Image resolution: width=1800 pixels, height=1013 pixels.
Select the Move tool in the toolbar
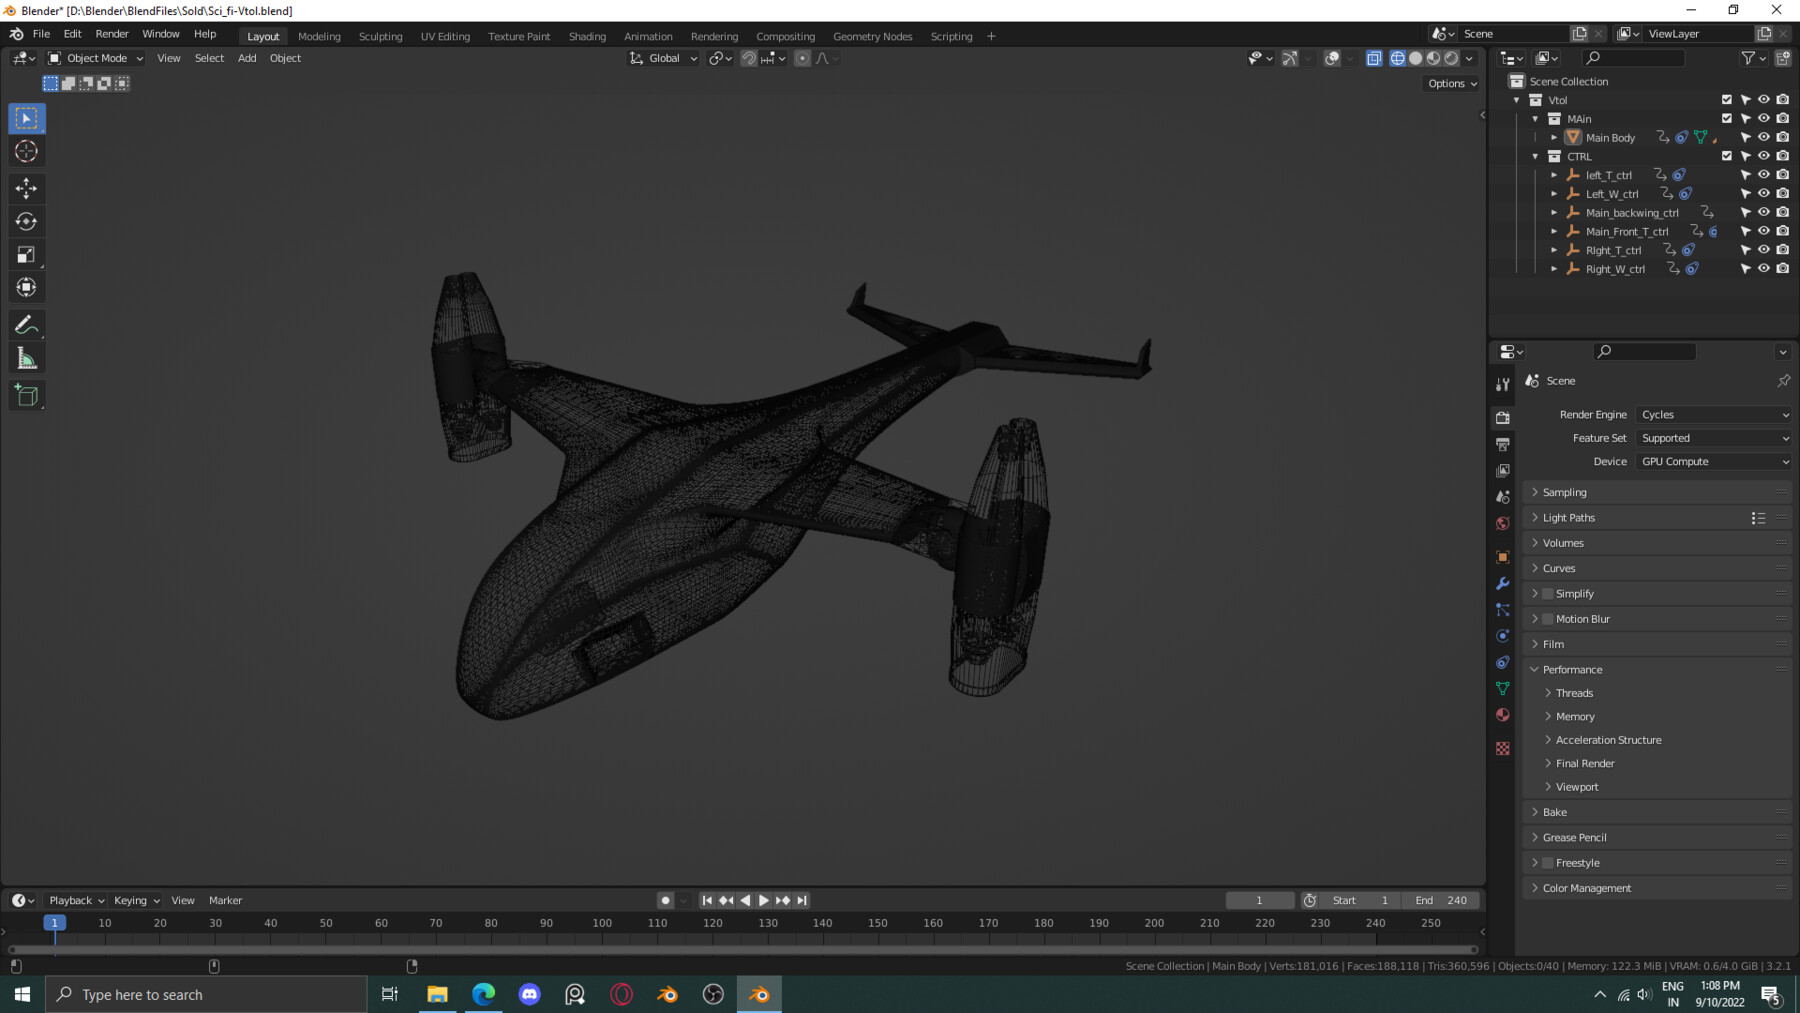click(26, 188)
